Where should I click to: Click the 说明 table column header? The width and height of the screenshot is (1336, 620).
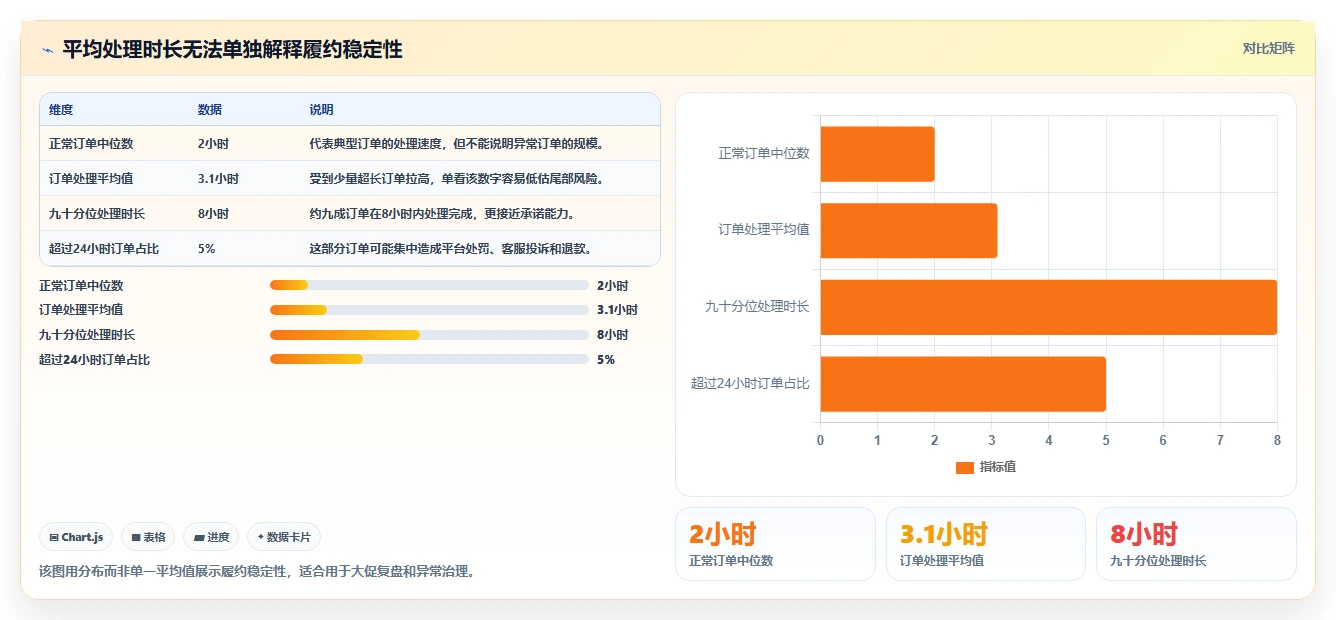click(x=321, y=109)
